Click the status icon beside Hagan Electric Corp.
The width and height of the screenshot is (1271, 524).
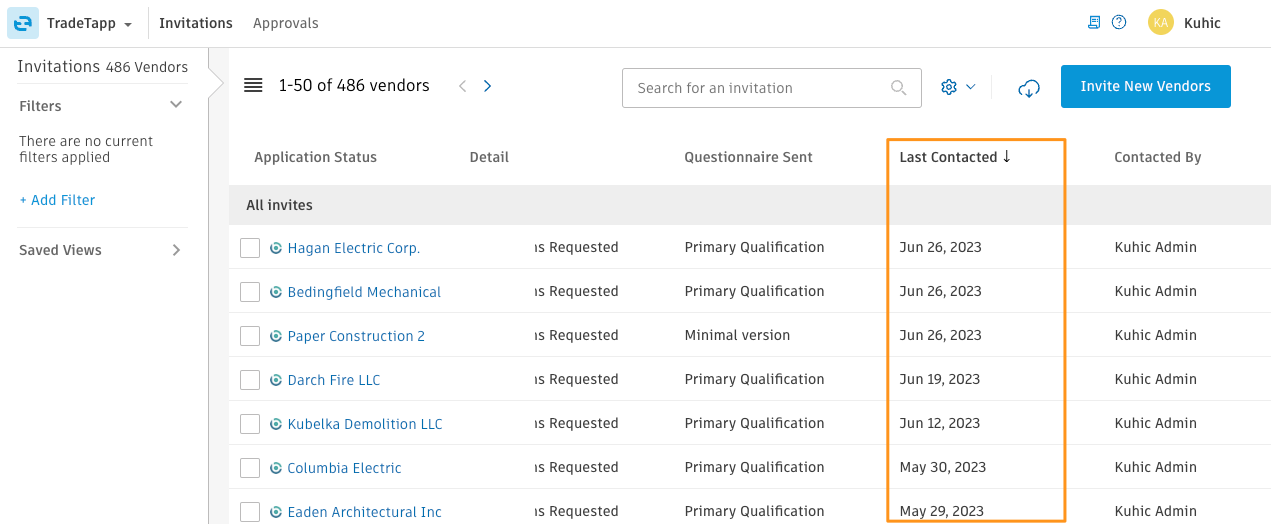pos(276,248)
